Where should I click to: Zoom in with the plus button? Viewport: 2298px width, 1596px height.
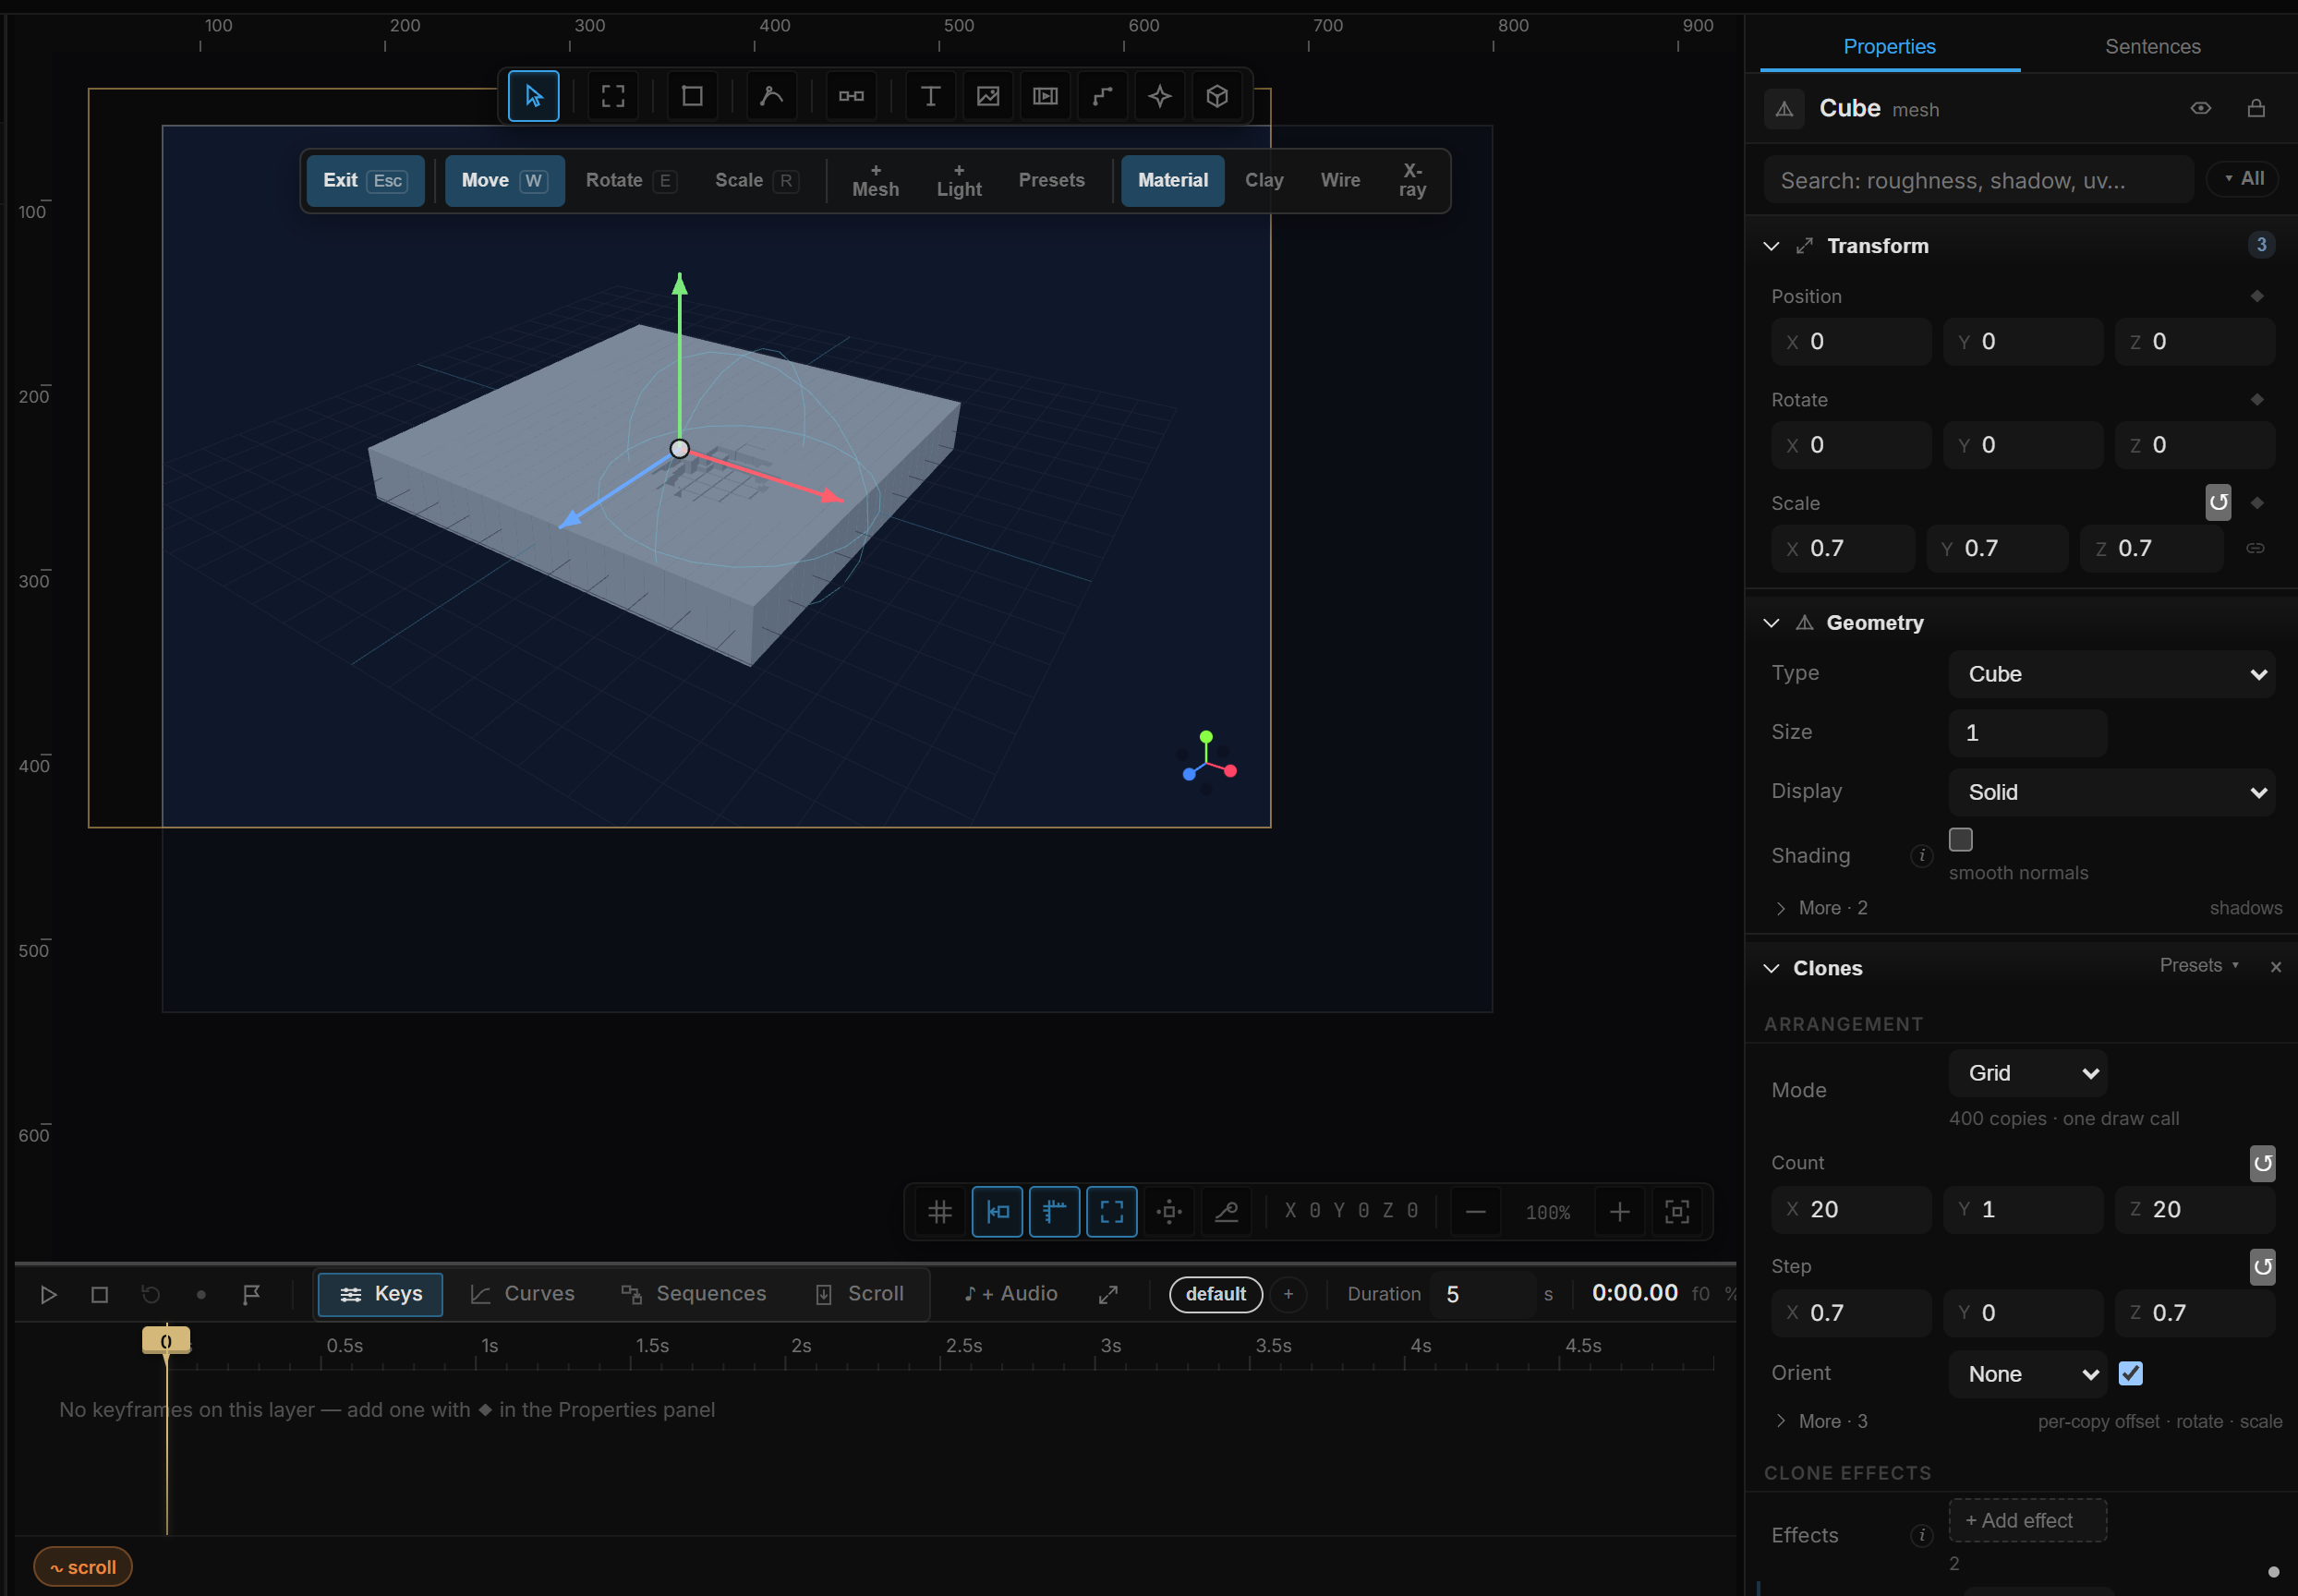tap(1620, 1212)
